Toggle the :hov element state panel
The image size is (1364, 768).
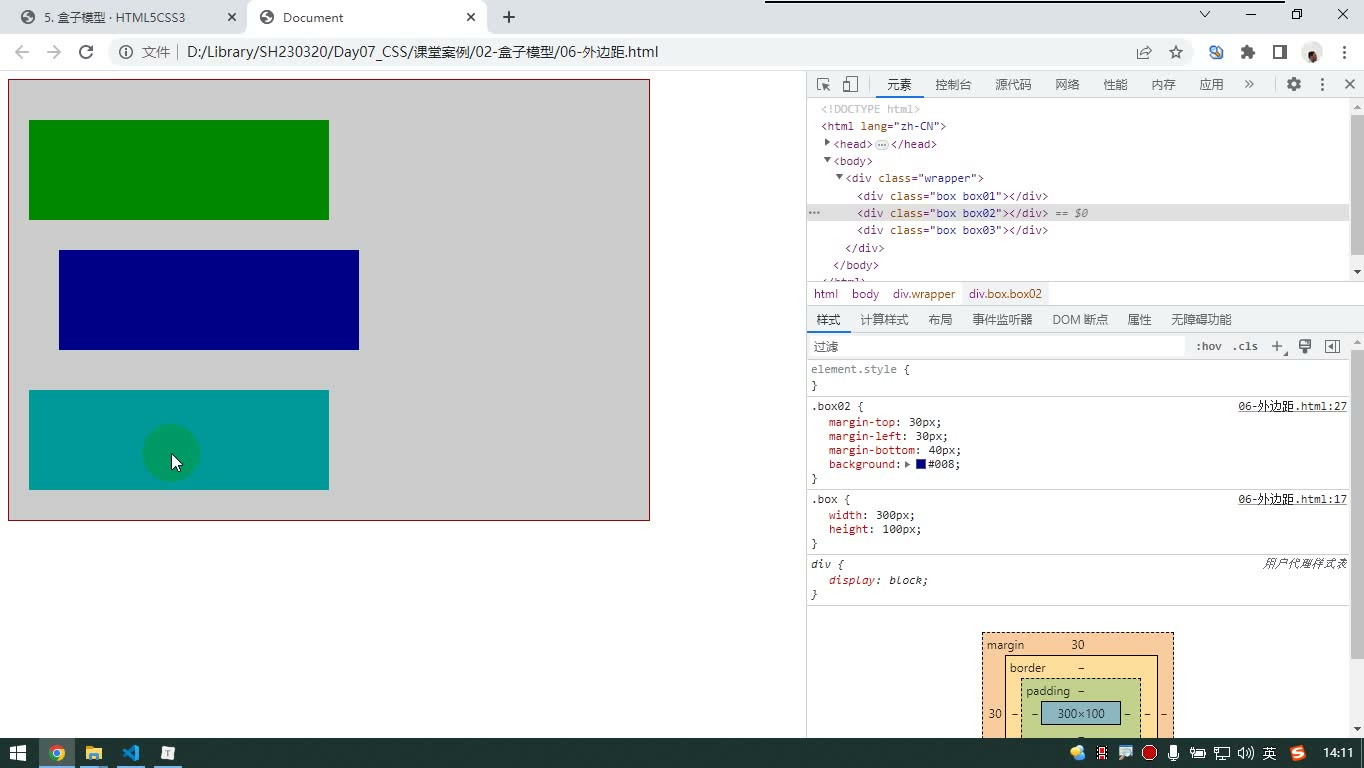pos(1209,346)
